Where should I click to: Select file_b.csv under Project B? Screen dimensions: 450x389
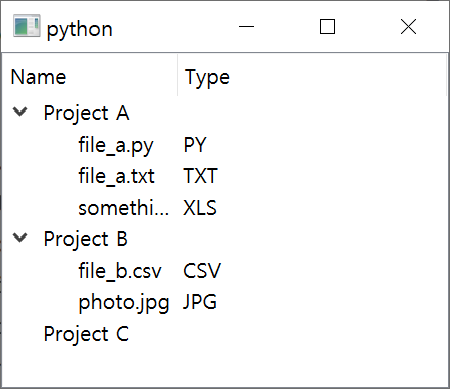pyautogui.click(x=120, y=271)
